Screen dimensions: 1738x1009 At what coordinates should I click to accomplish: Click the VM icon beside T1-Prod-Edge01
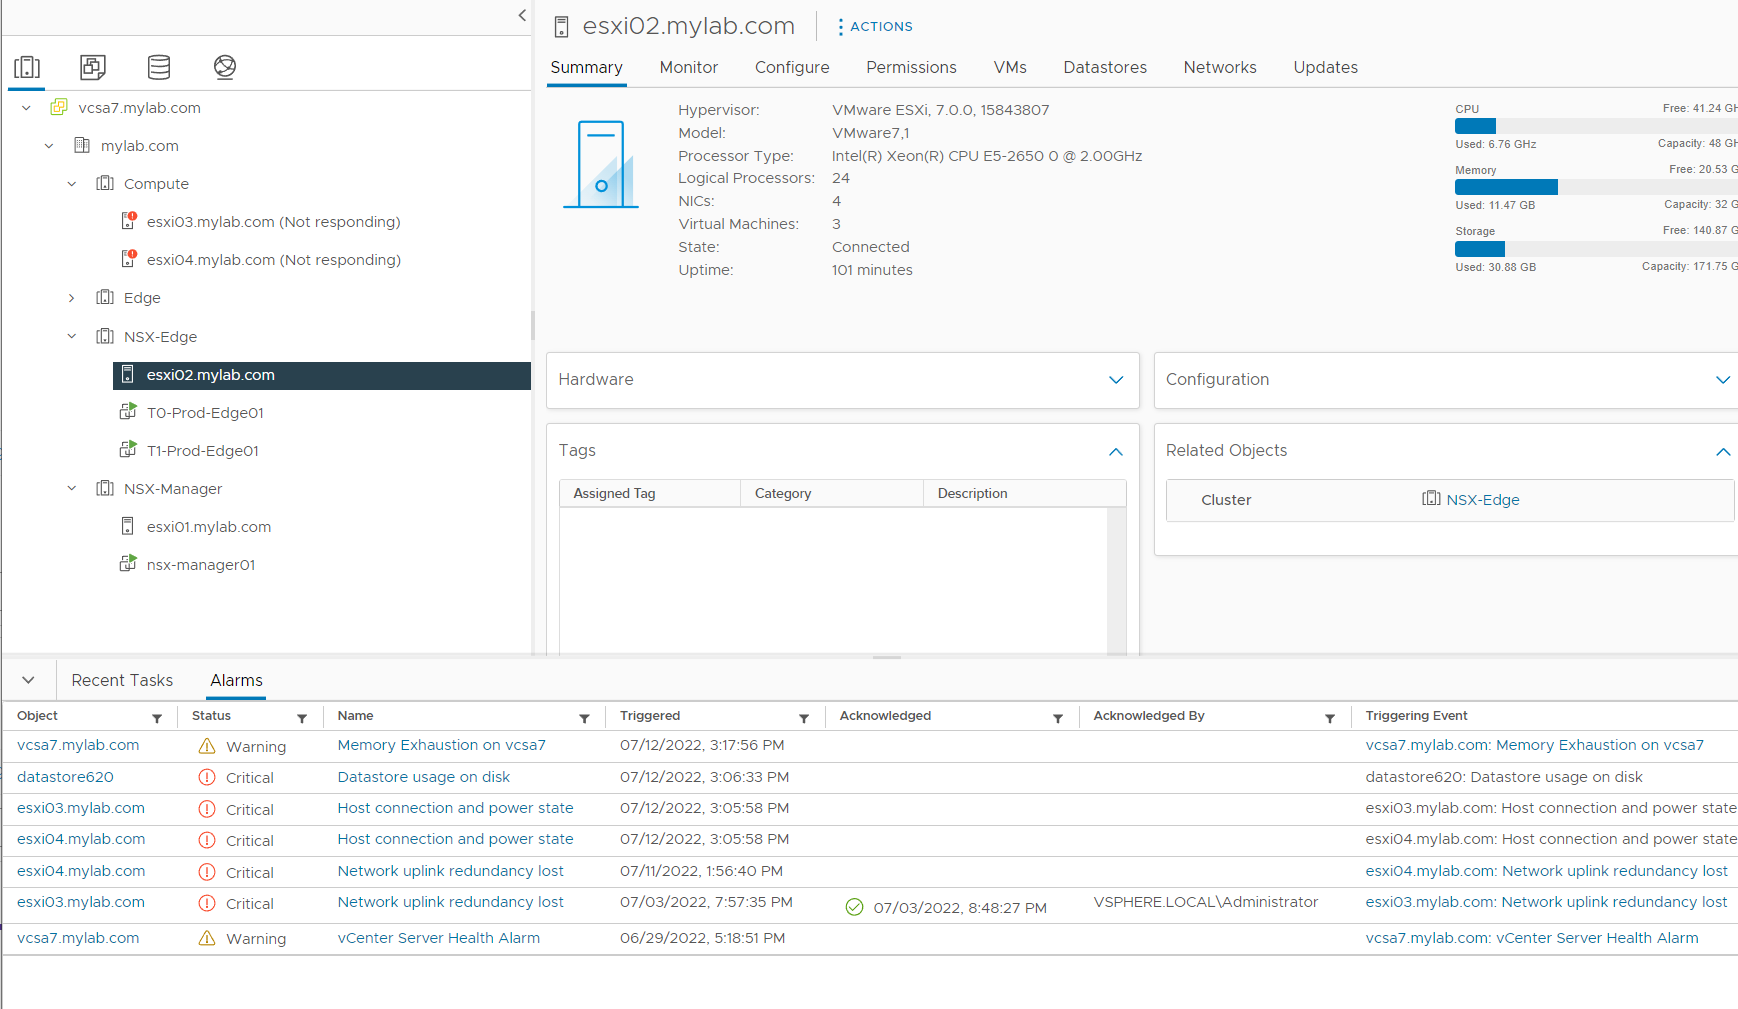tap(128, 450)
